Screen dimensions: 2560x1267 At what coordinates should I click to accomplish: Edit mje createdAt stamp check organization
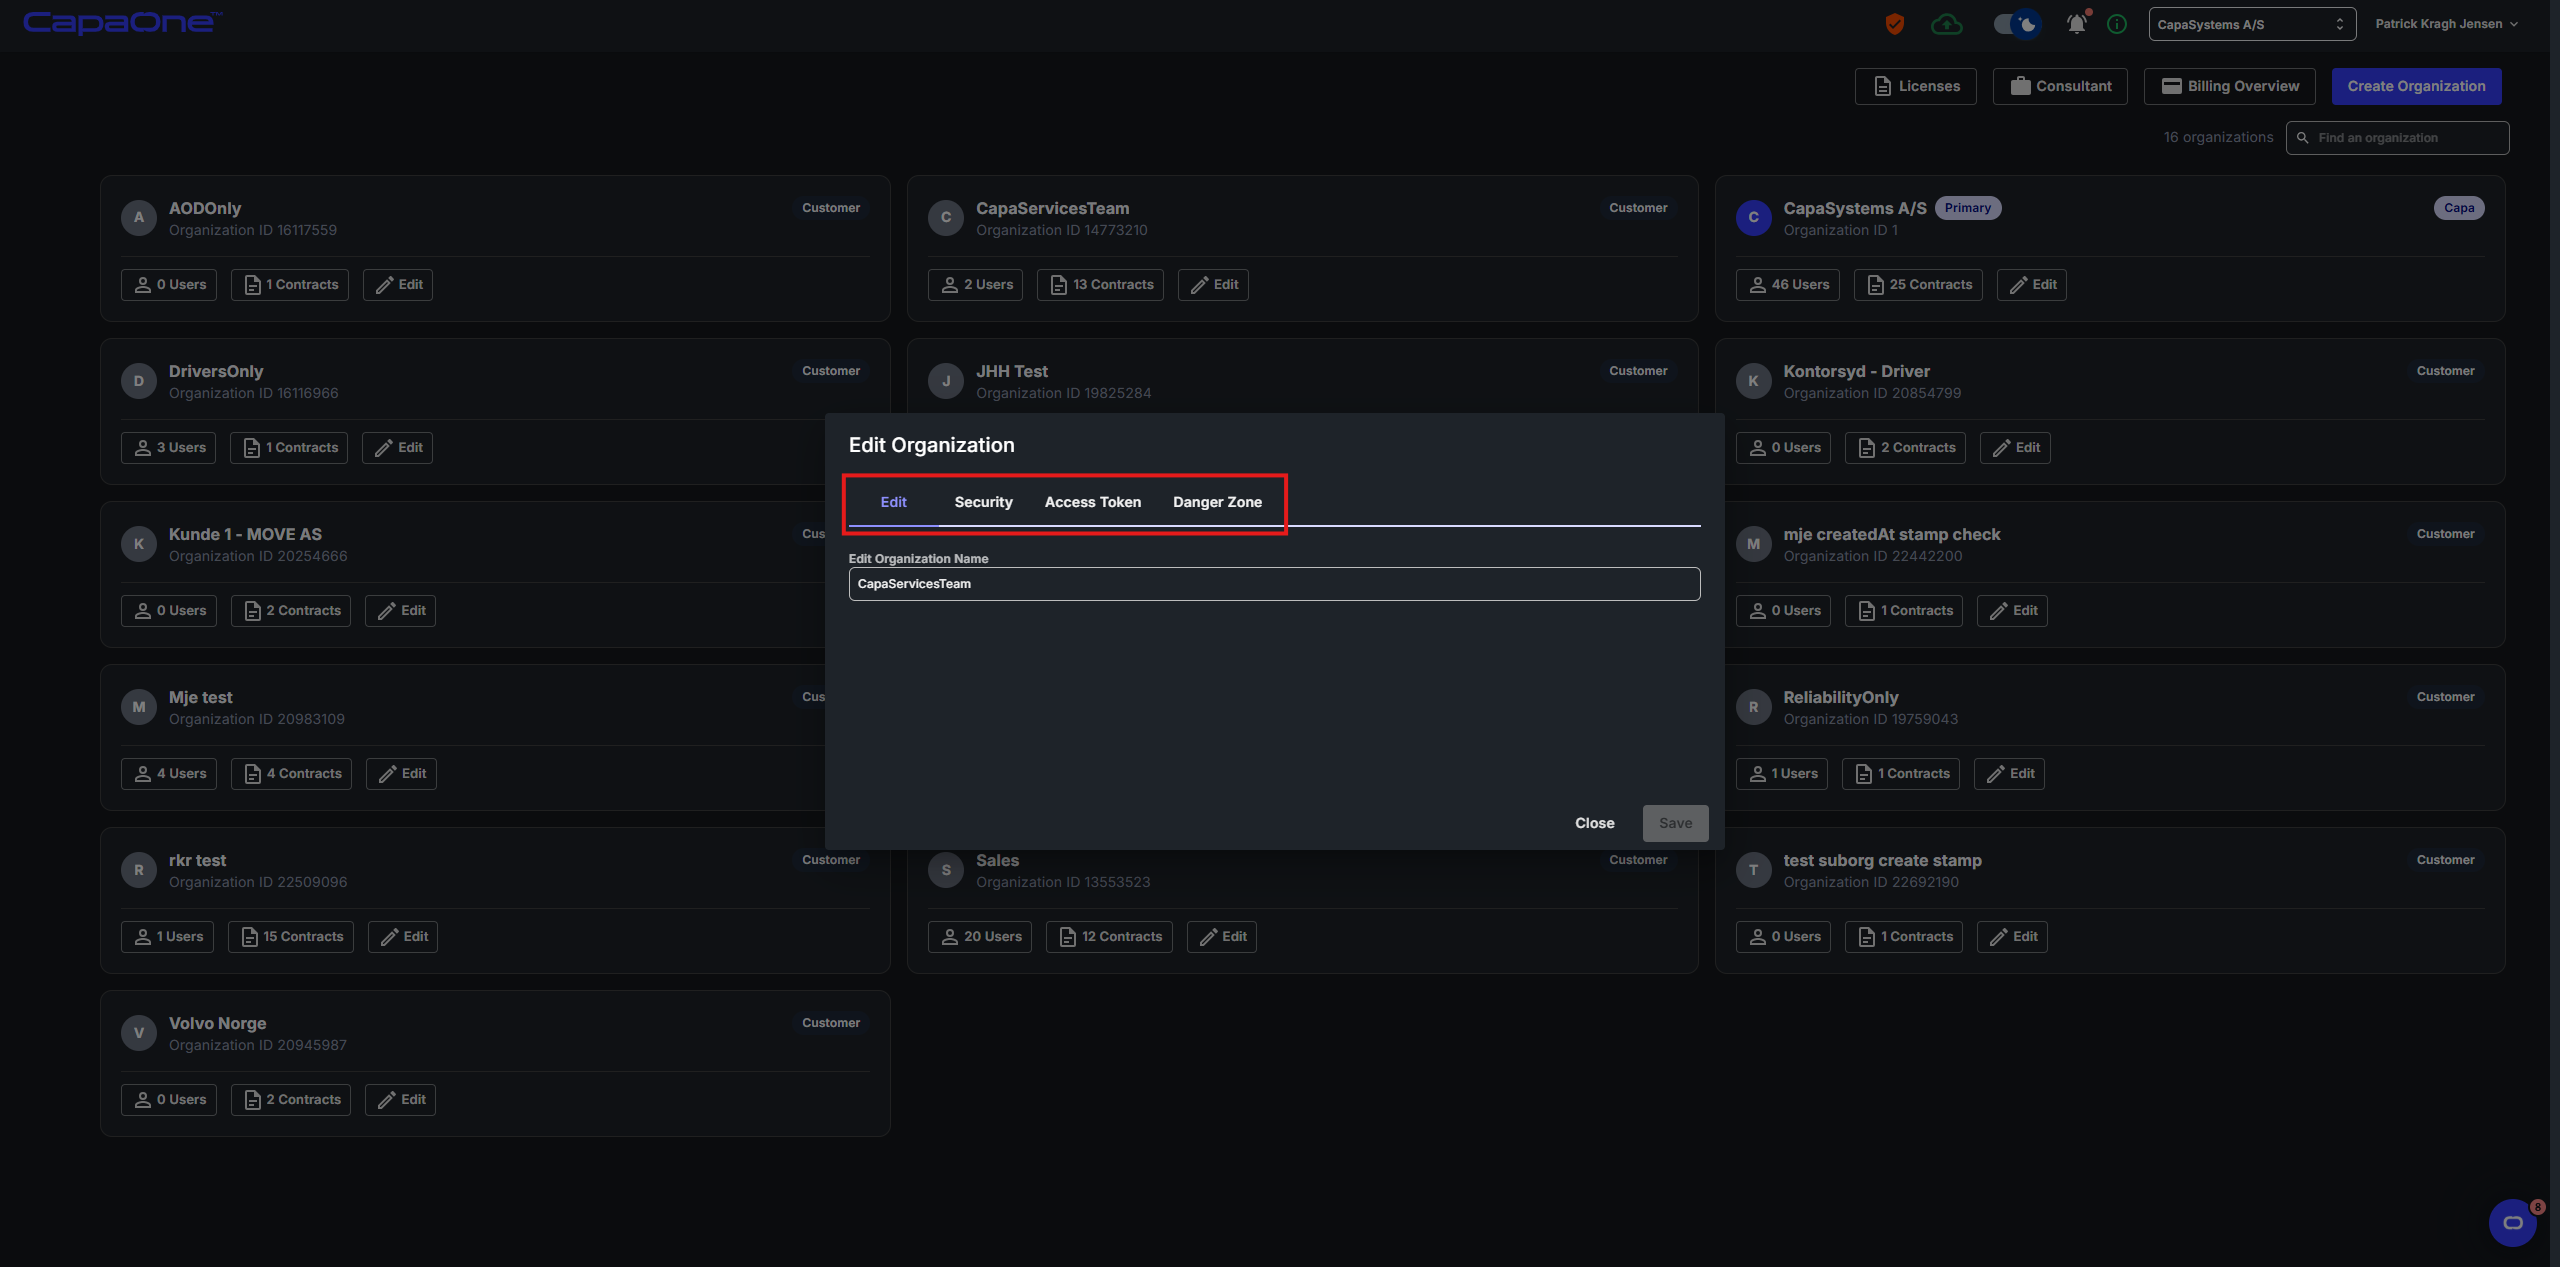[2012, 611]
